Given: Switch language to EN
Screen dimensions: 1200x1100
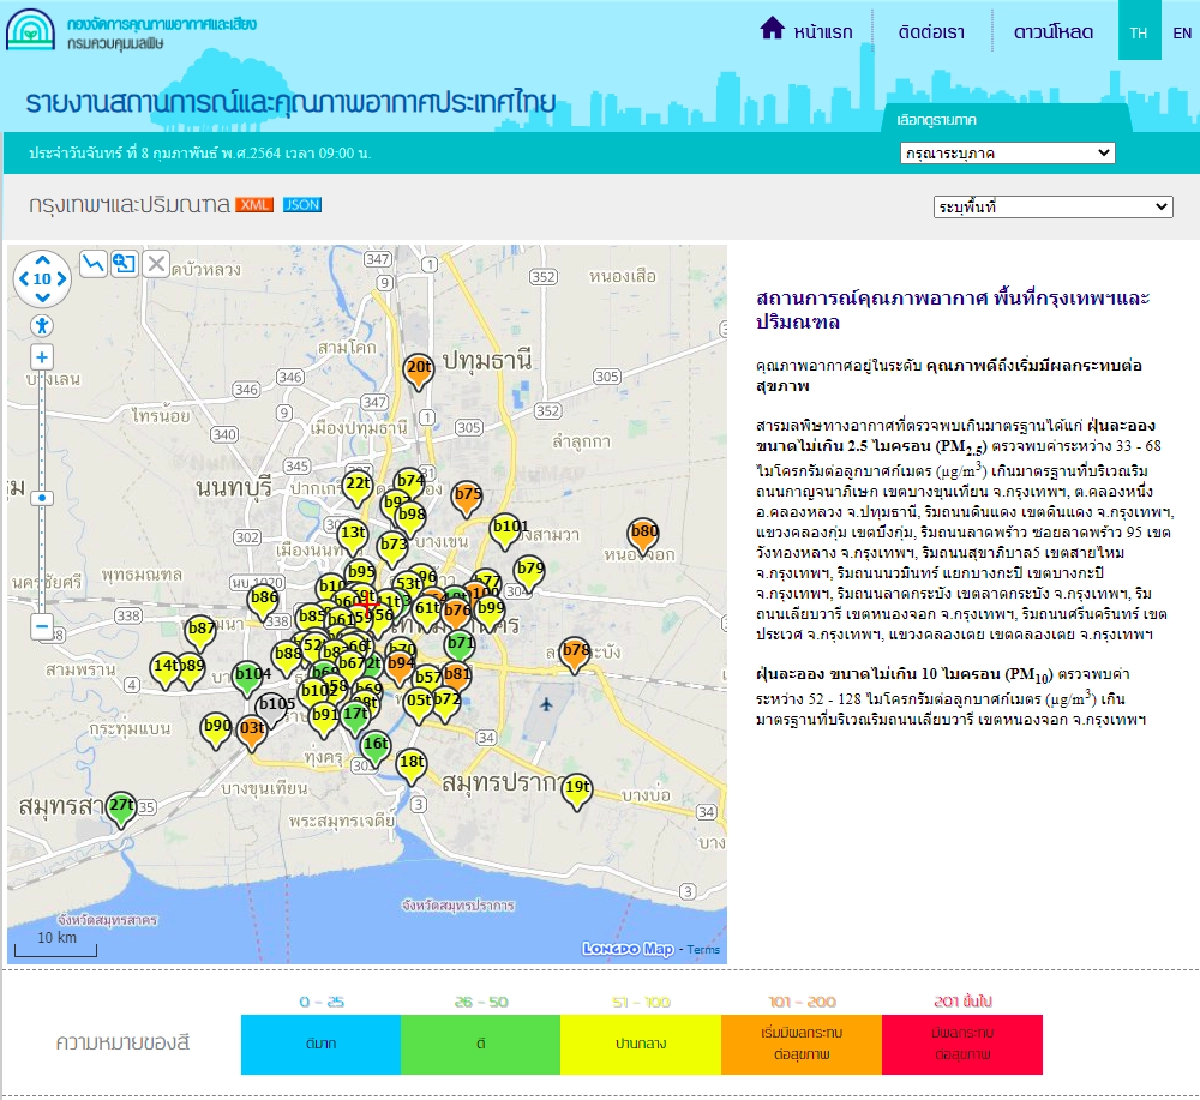Looking at the screenshot, I should 1182,33.
